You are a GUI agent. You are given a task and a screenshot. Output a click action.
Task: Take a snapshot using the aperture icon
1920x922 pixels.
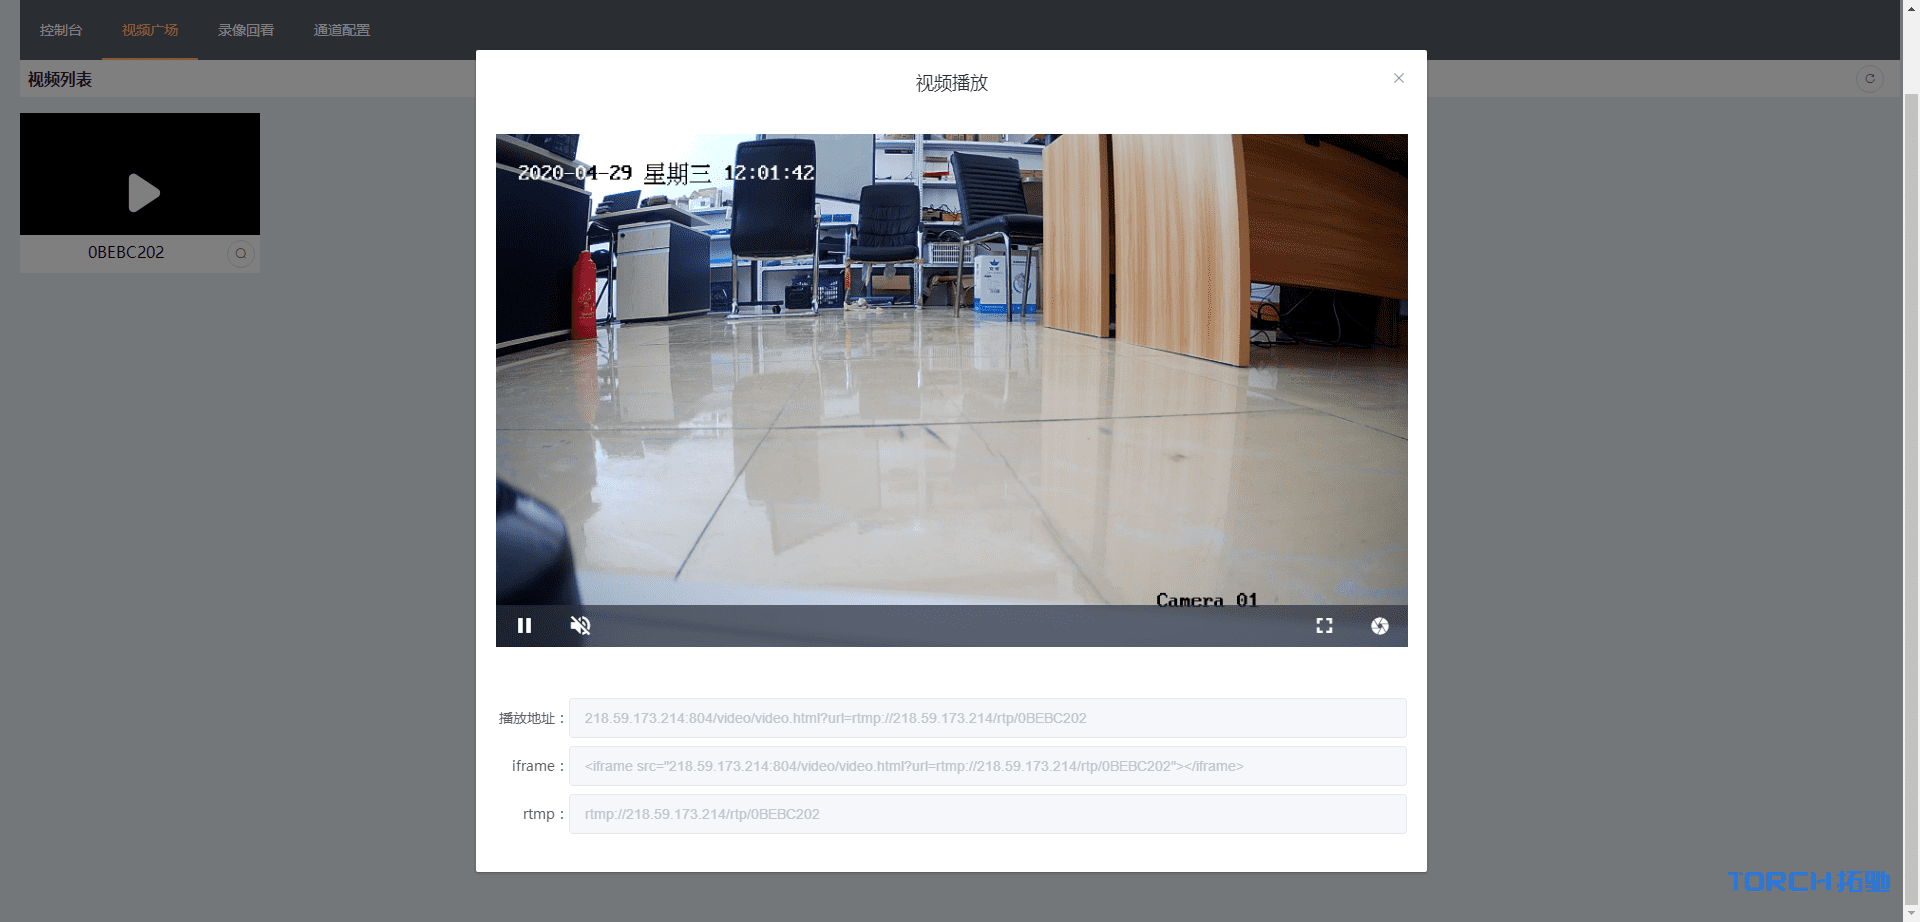pos(1380,625)
